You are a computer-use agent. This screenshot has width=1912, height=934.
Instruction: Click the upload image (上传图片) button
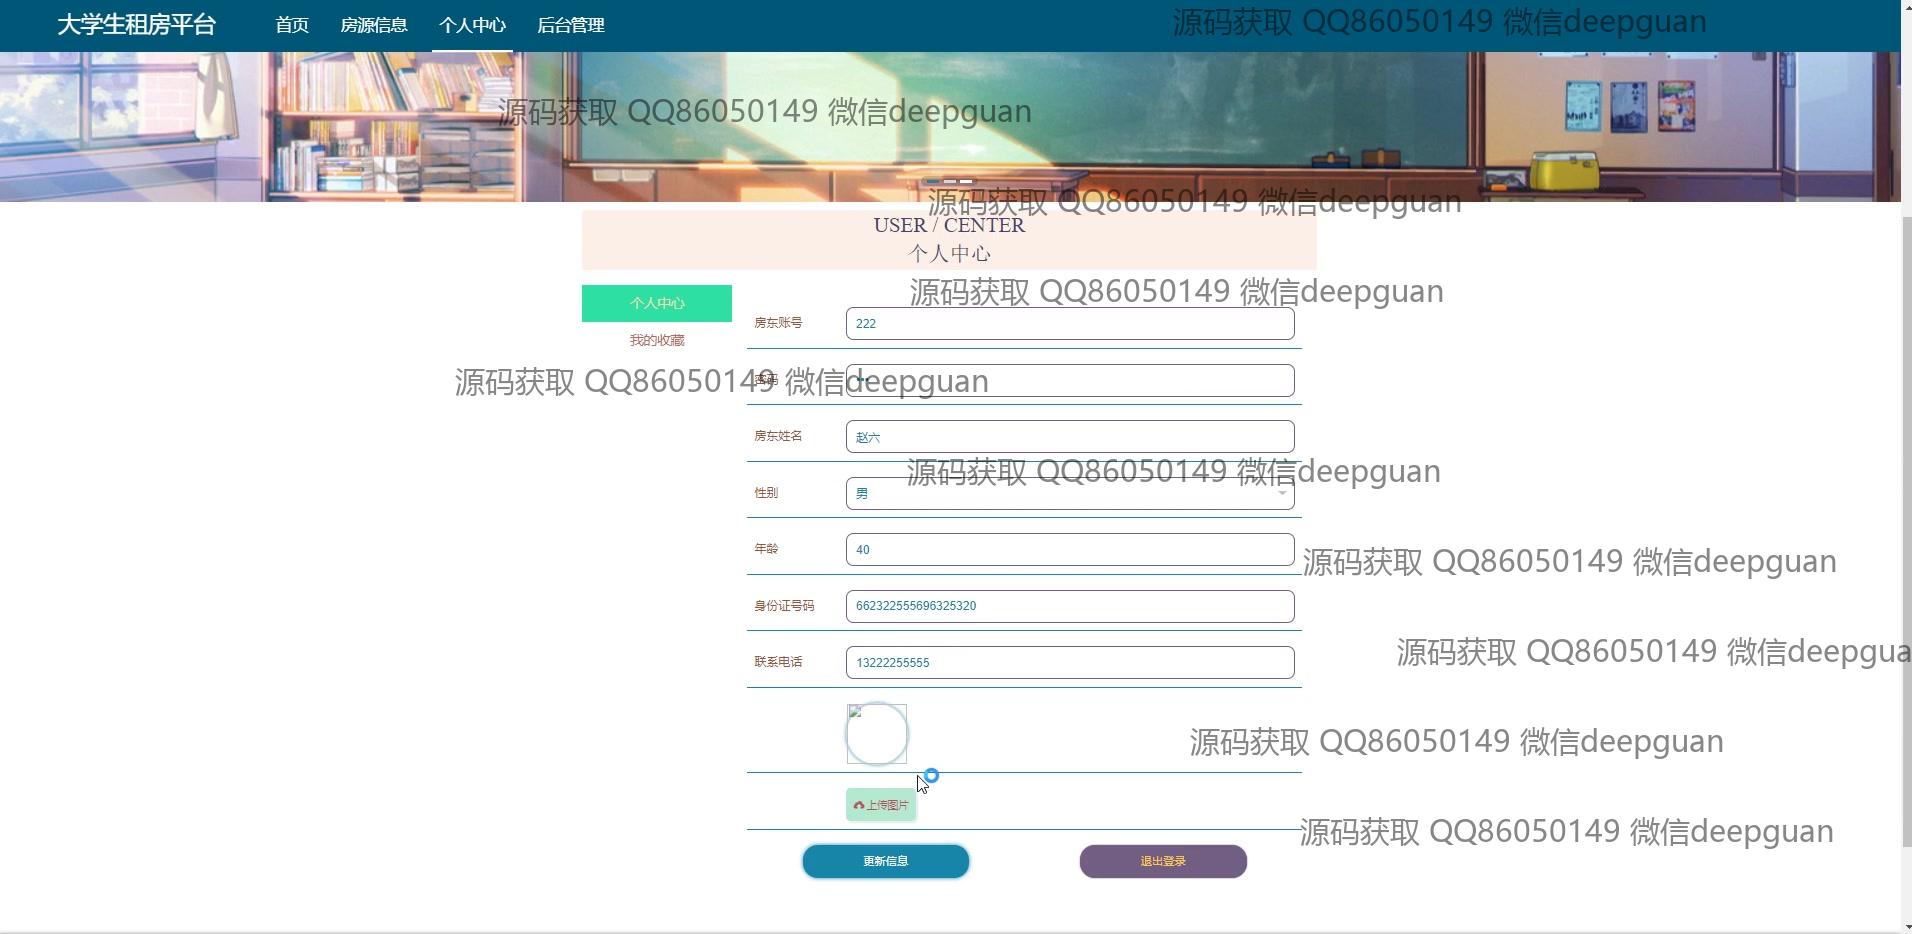tap(881, 805)
